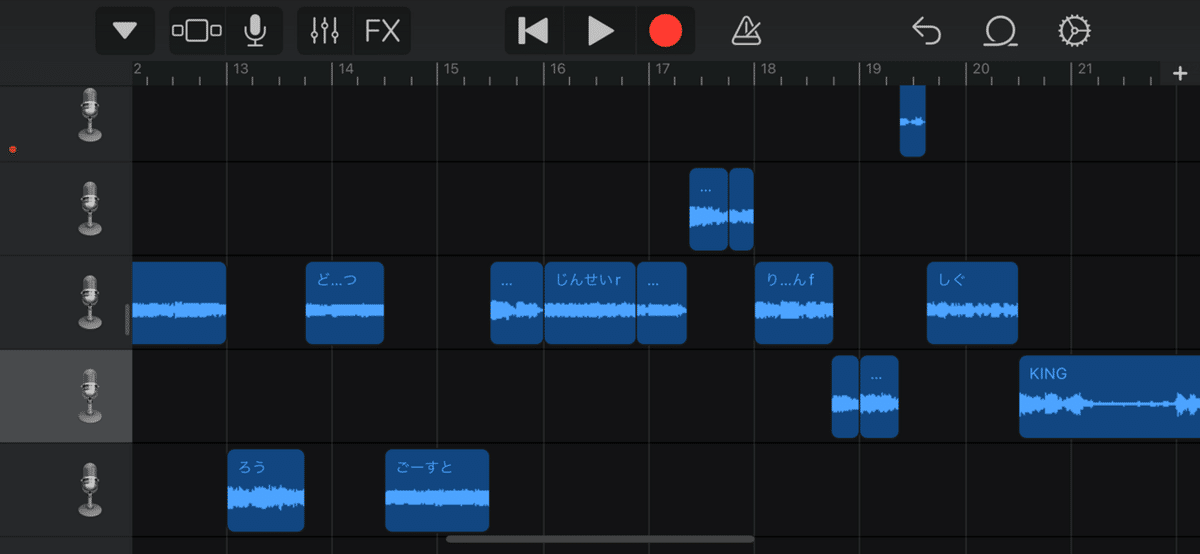Select the じんせいr audio region

590,303
